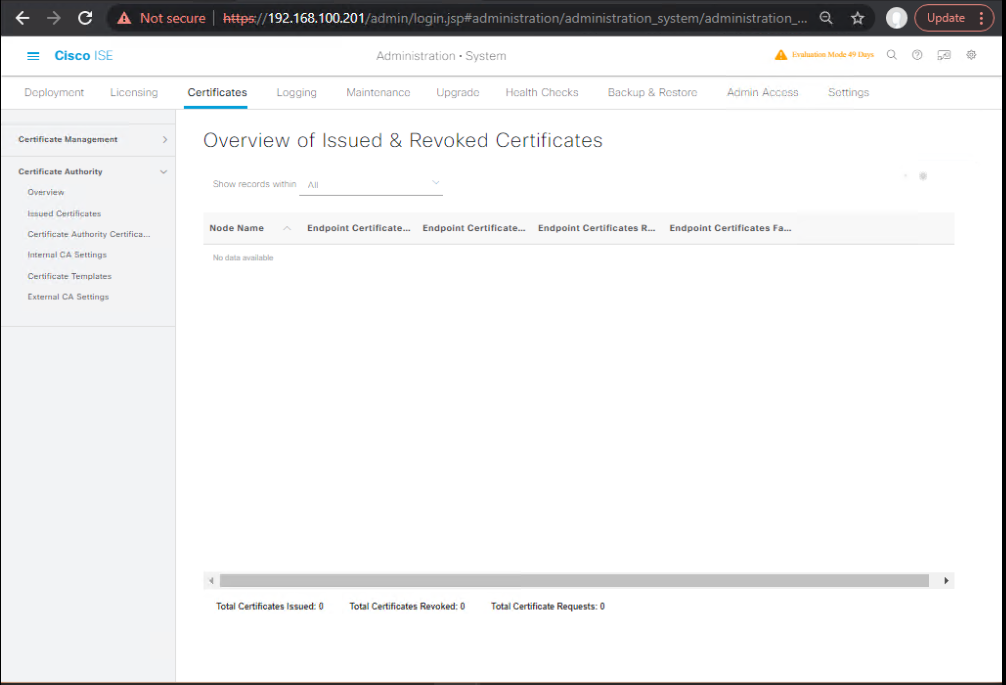
Task: Click the Not secure warning triangle
Action: click(x=124, y=18)
